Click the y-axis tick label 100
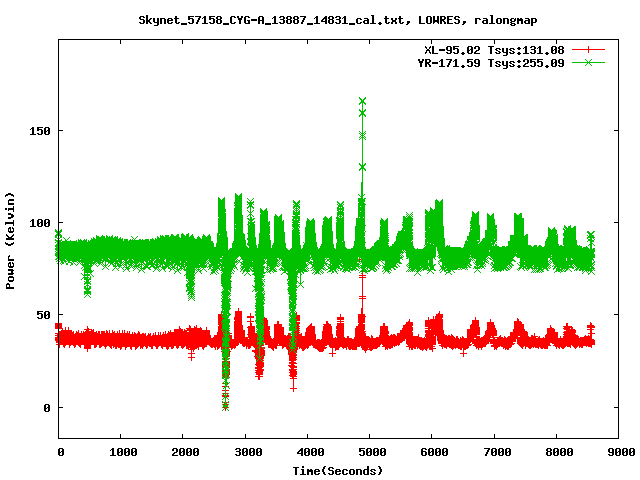The height and width of the screenshot is (480, 640). (x=40, y=223)
